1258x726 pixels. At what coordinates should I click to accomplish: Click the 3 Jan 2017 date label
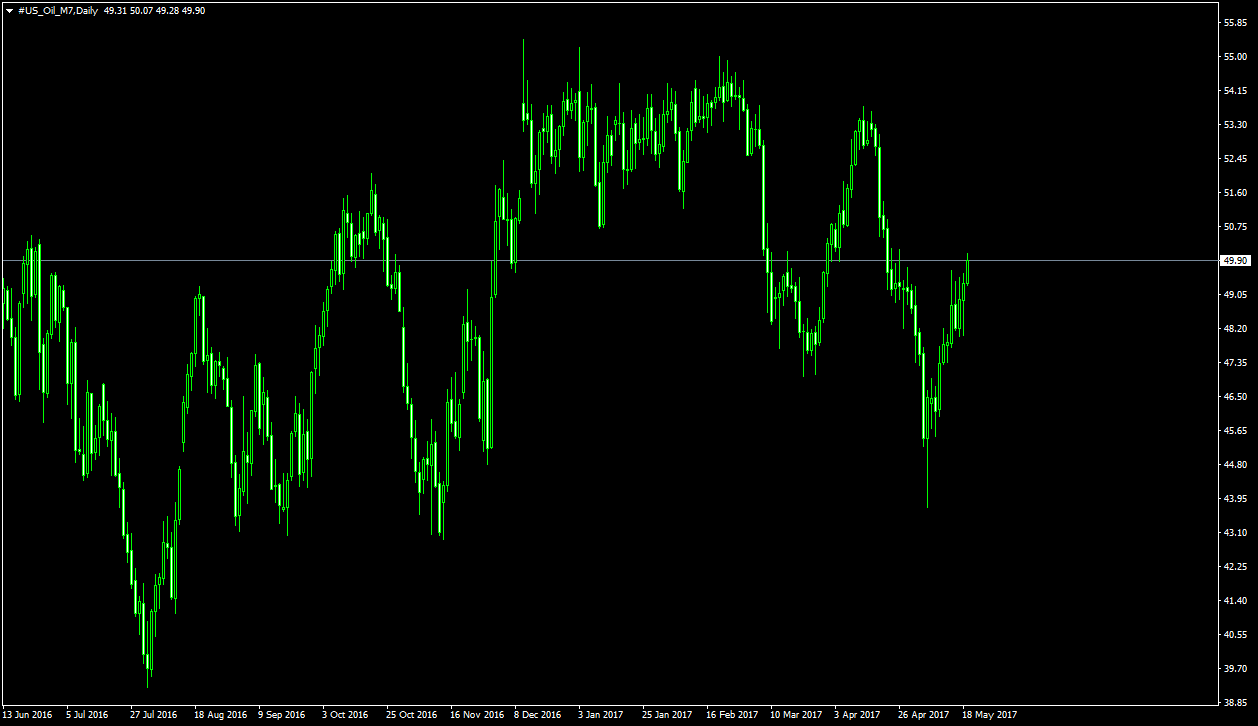click(601, 715)
